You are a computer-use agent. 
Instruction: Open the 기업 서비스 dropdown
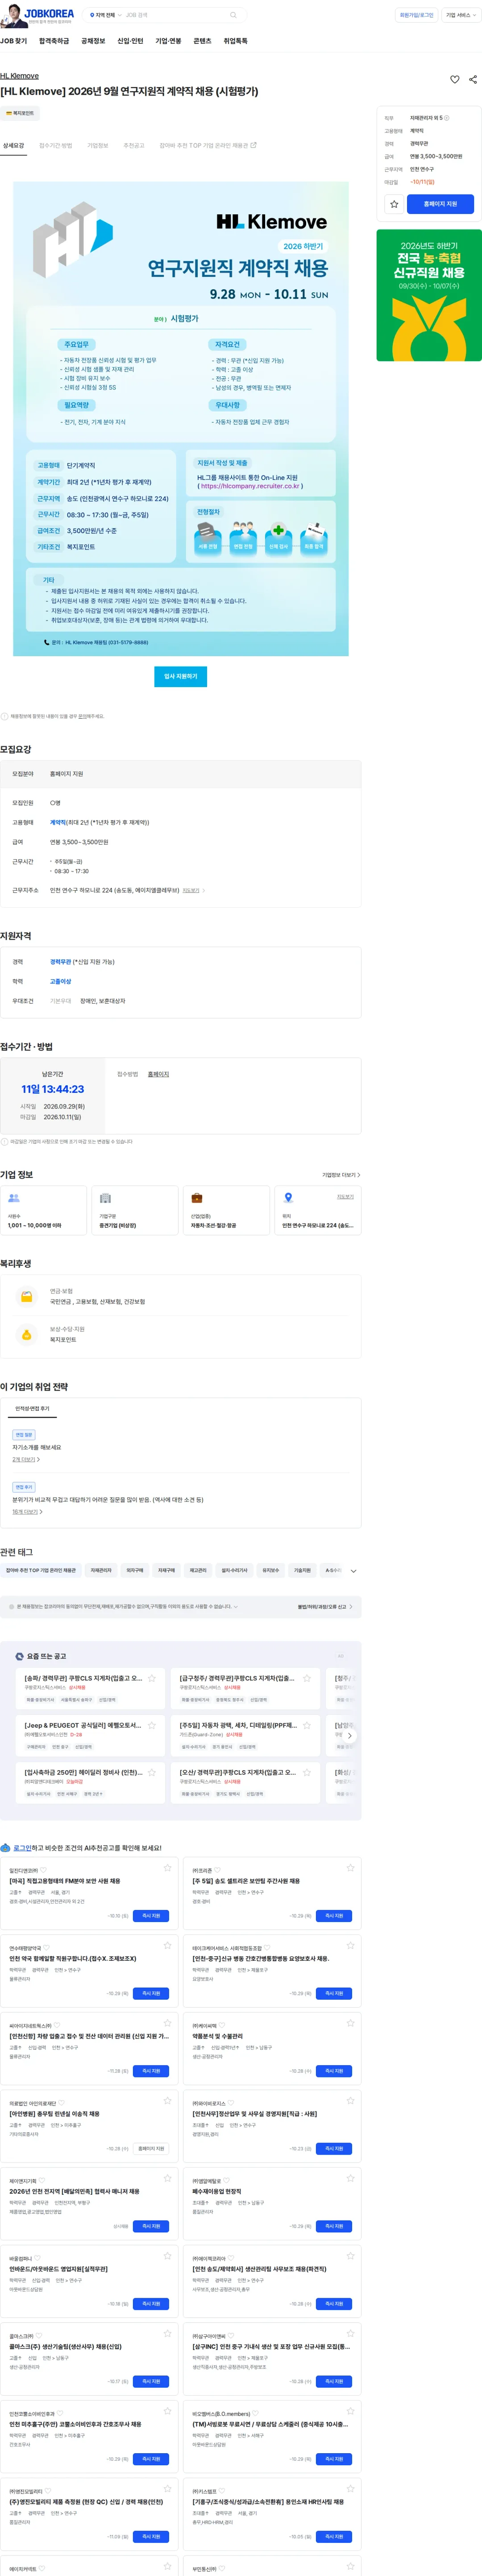460,15
